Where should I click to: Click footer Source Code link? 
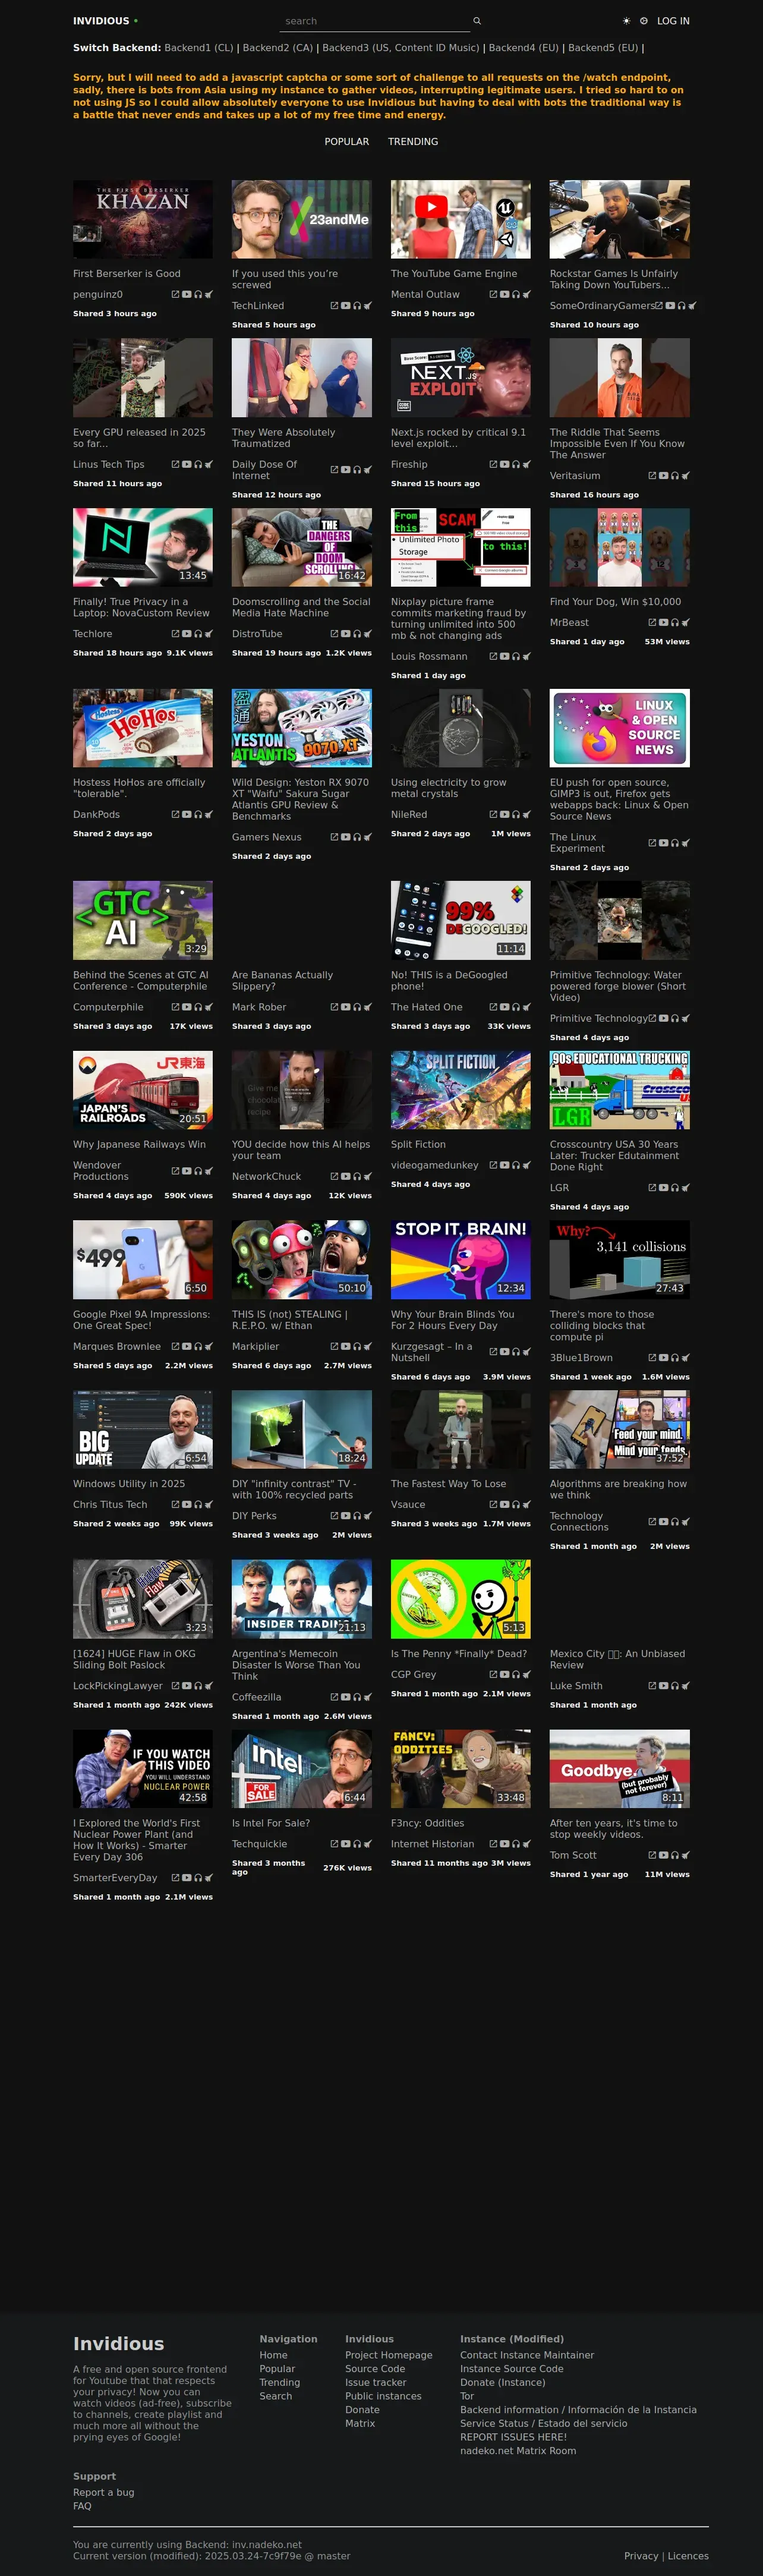(375, 2369)
